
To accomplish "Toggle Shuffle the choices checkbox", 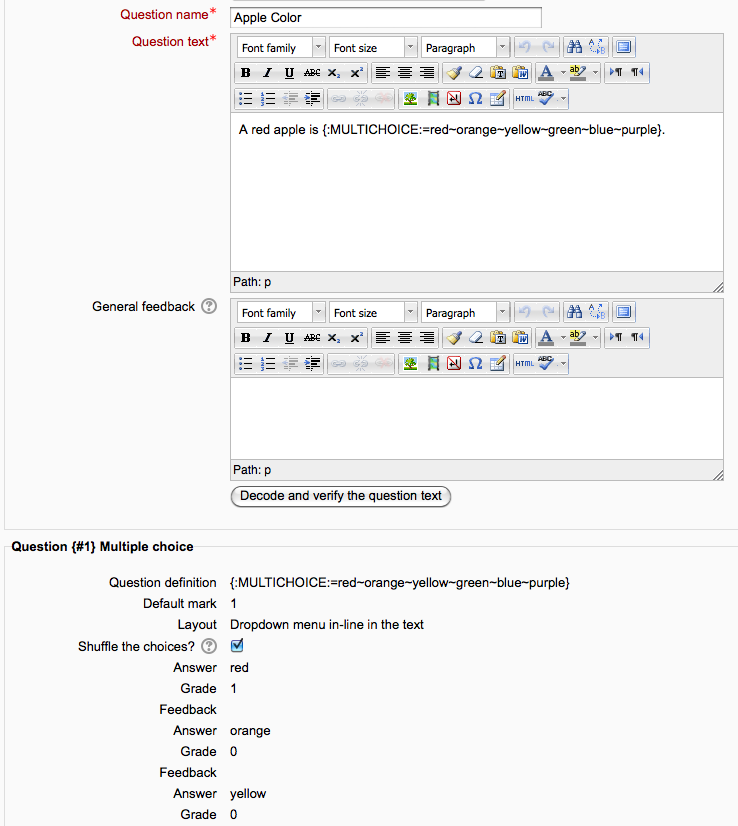I will tap(237, 645).
